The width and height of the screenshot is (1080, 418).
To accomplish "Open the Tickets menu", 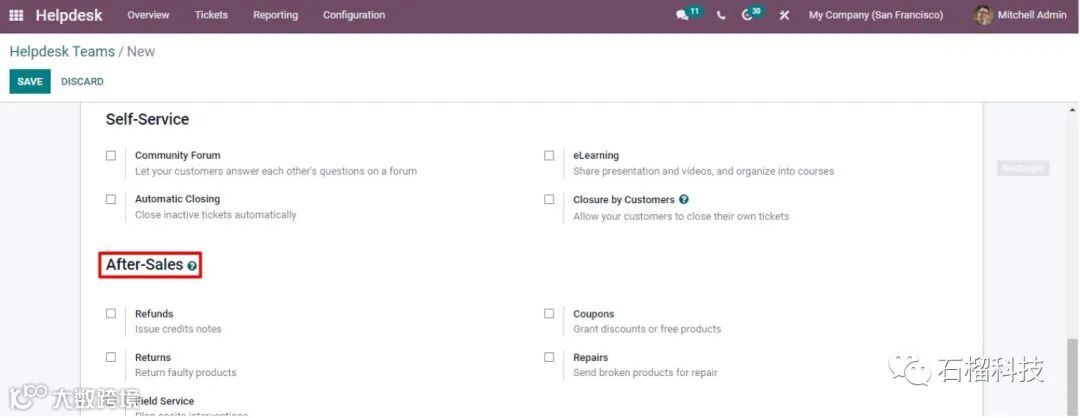I will point(211,15).
